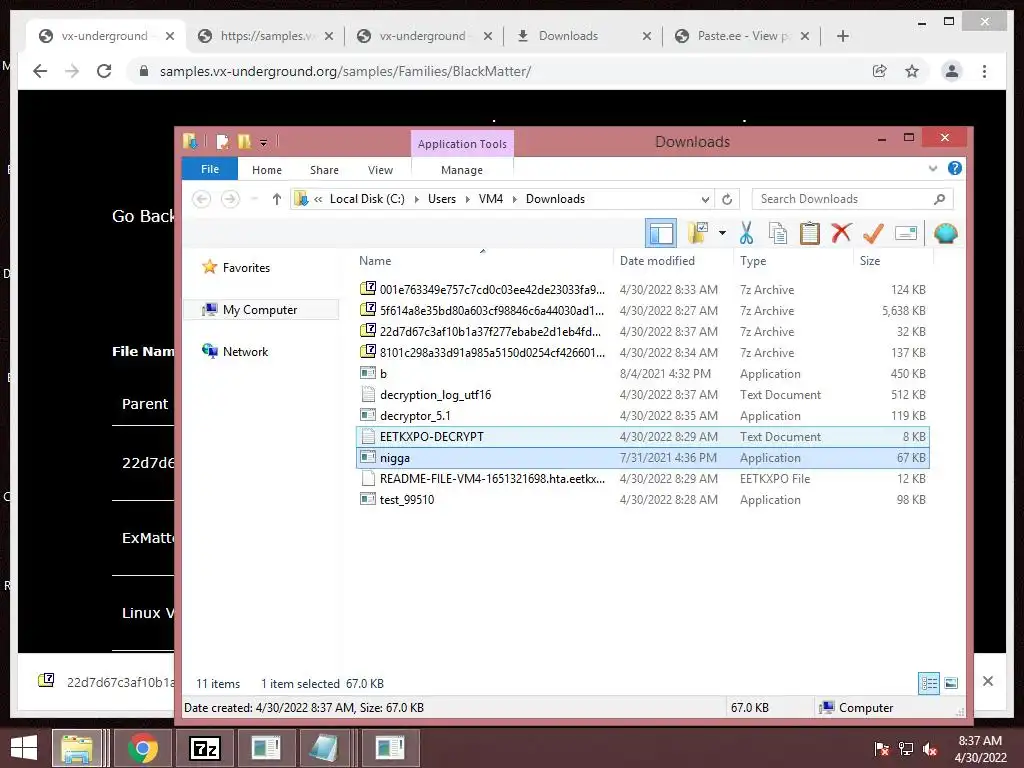Expand the ribbon with the chevron
This screenshot has width=1024, height=768.
point(933,168)
